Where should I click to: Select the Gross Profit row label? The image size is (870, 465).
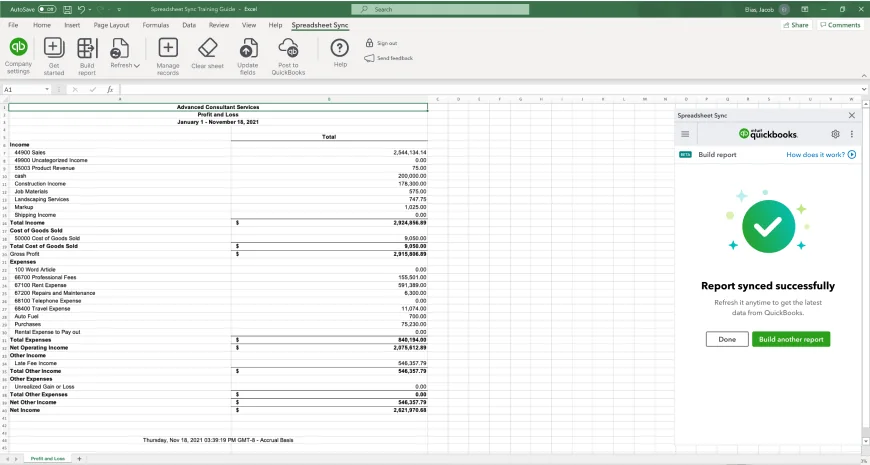[24, 254]
